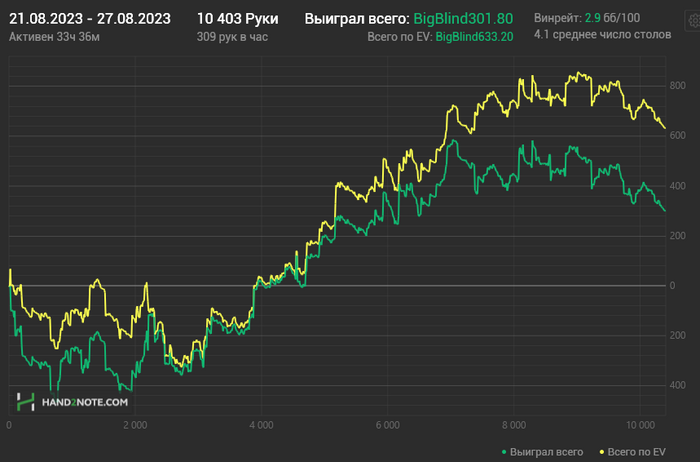Click the date range 21.08.2023 - 27.08.2023
The image size is (700, 462).
pos(90,19)
